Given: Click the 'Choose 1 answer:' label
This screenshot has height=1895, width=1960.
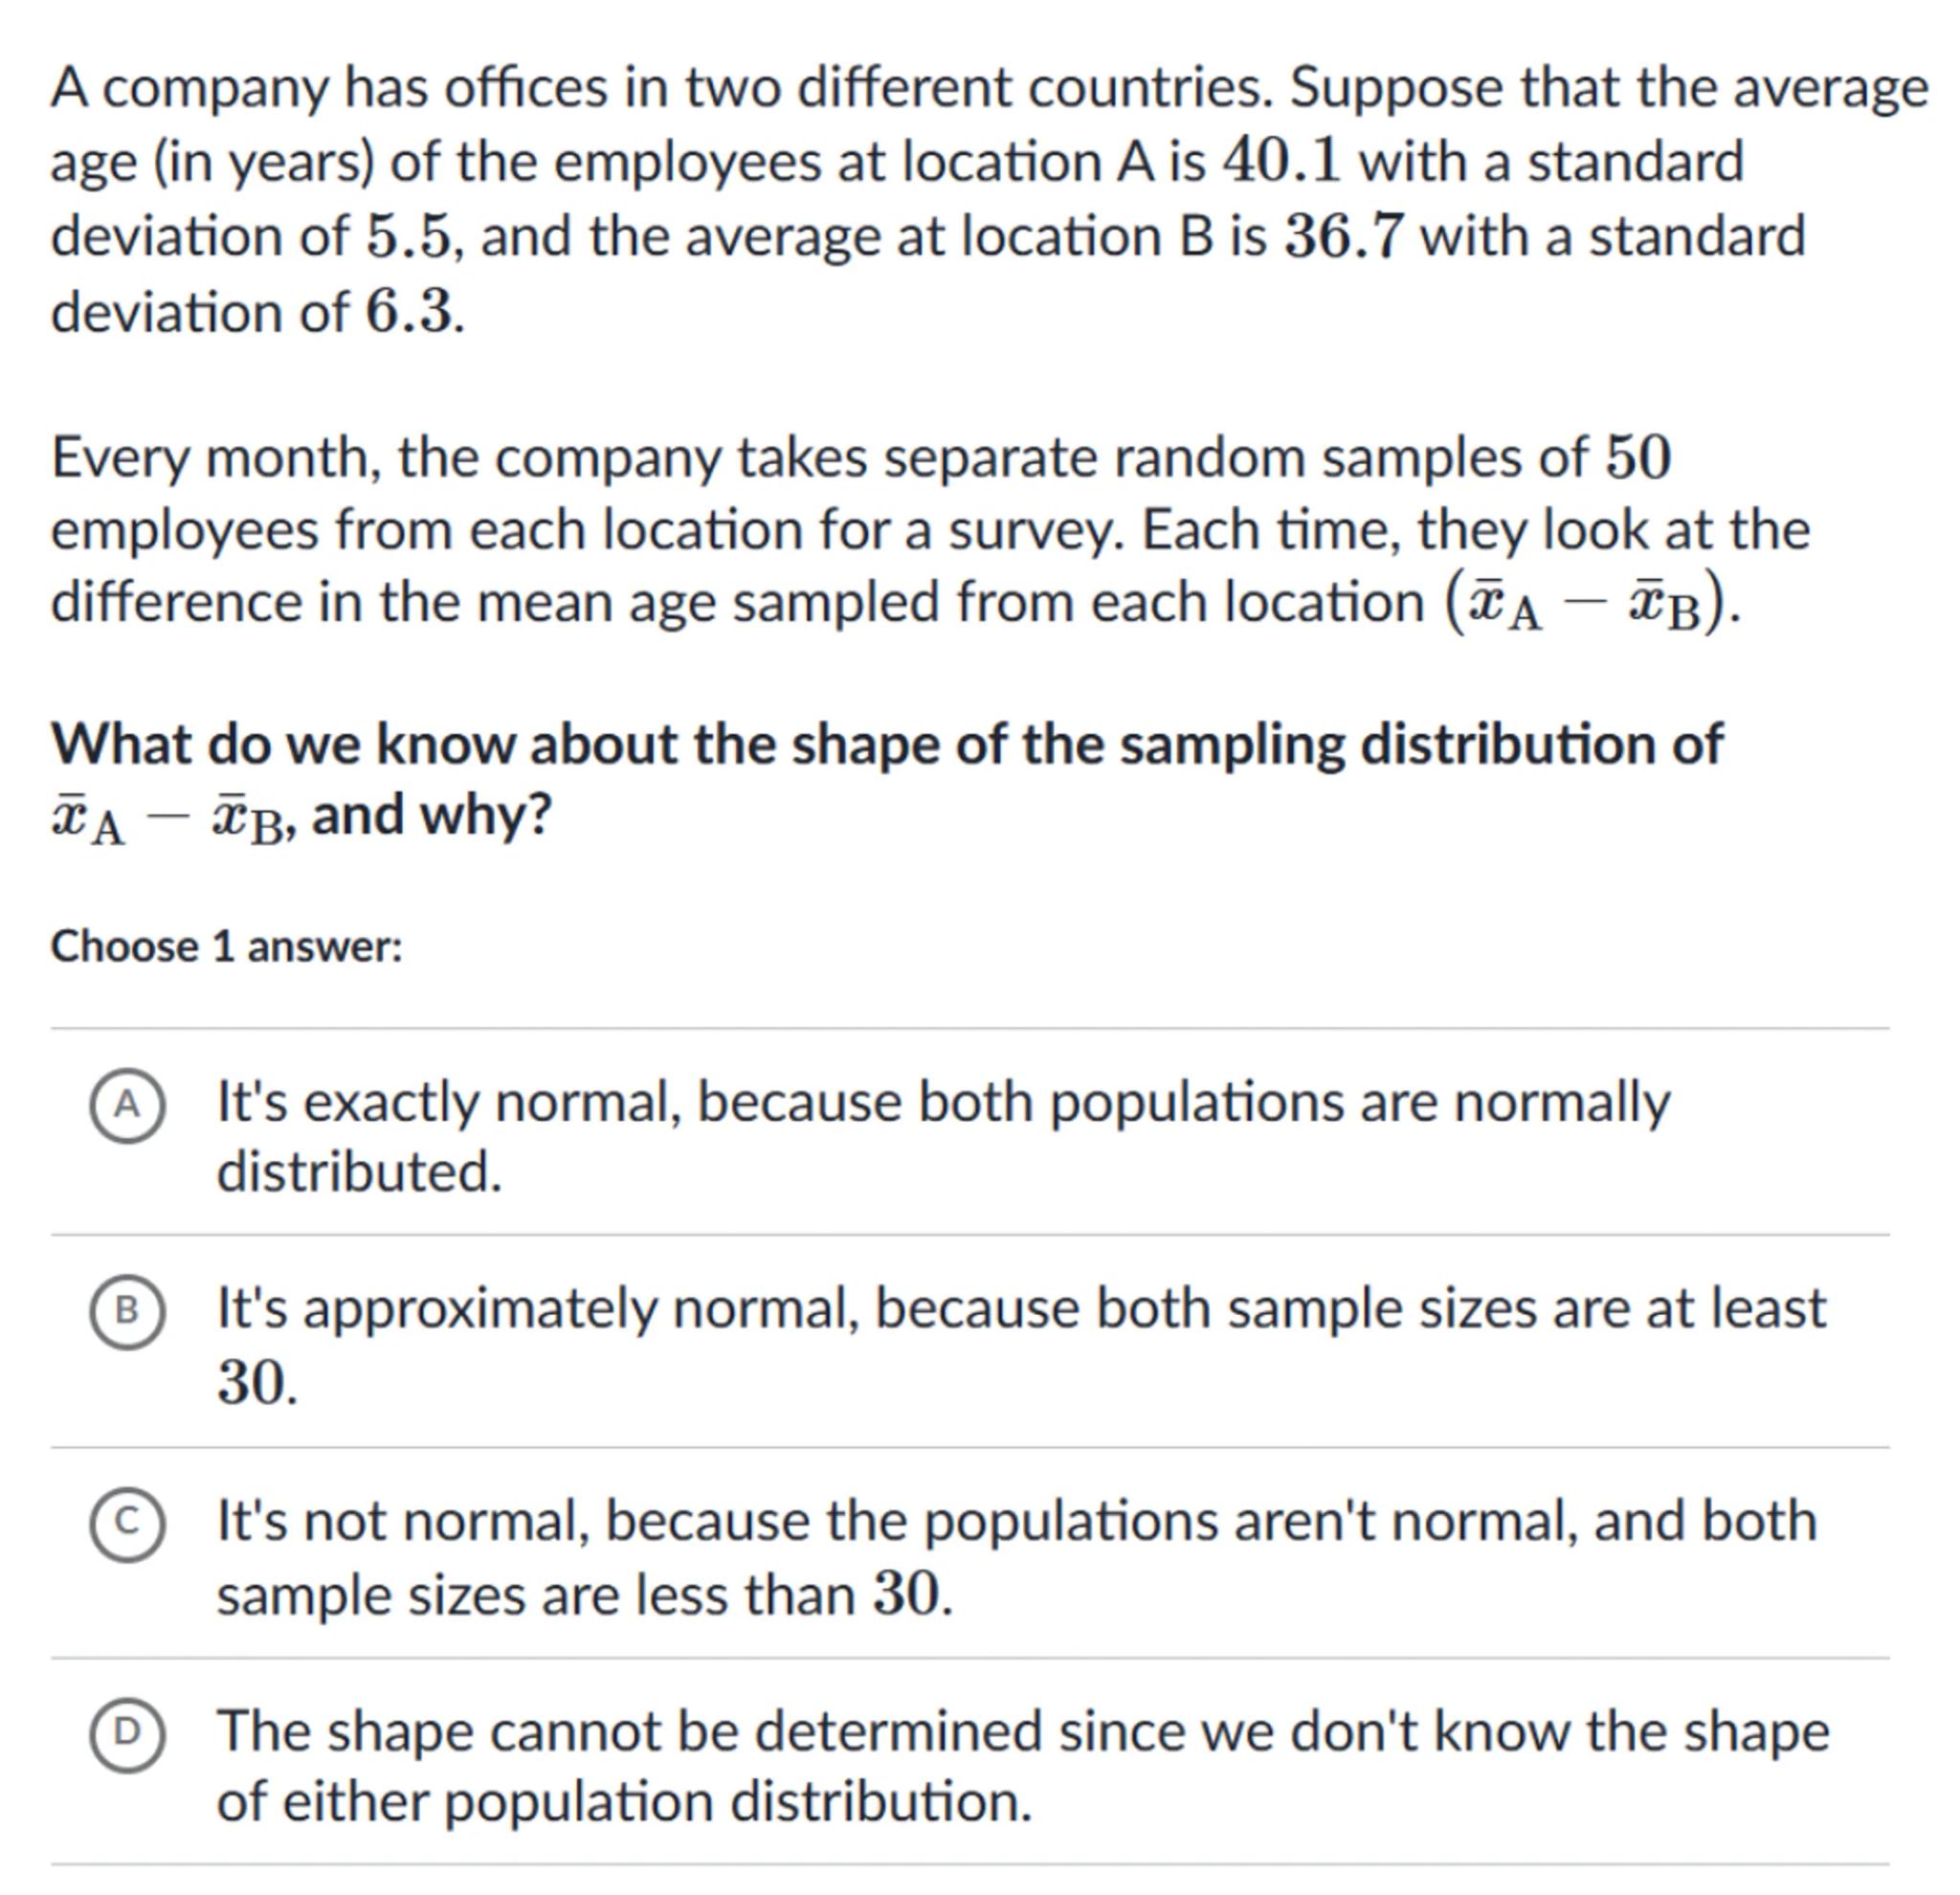Looking at the screenshot, I should tap(227, 946).
